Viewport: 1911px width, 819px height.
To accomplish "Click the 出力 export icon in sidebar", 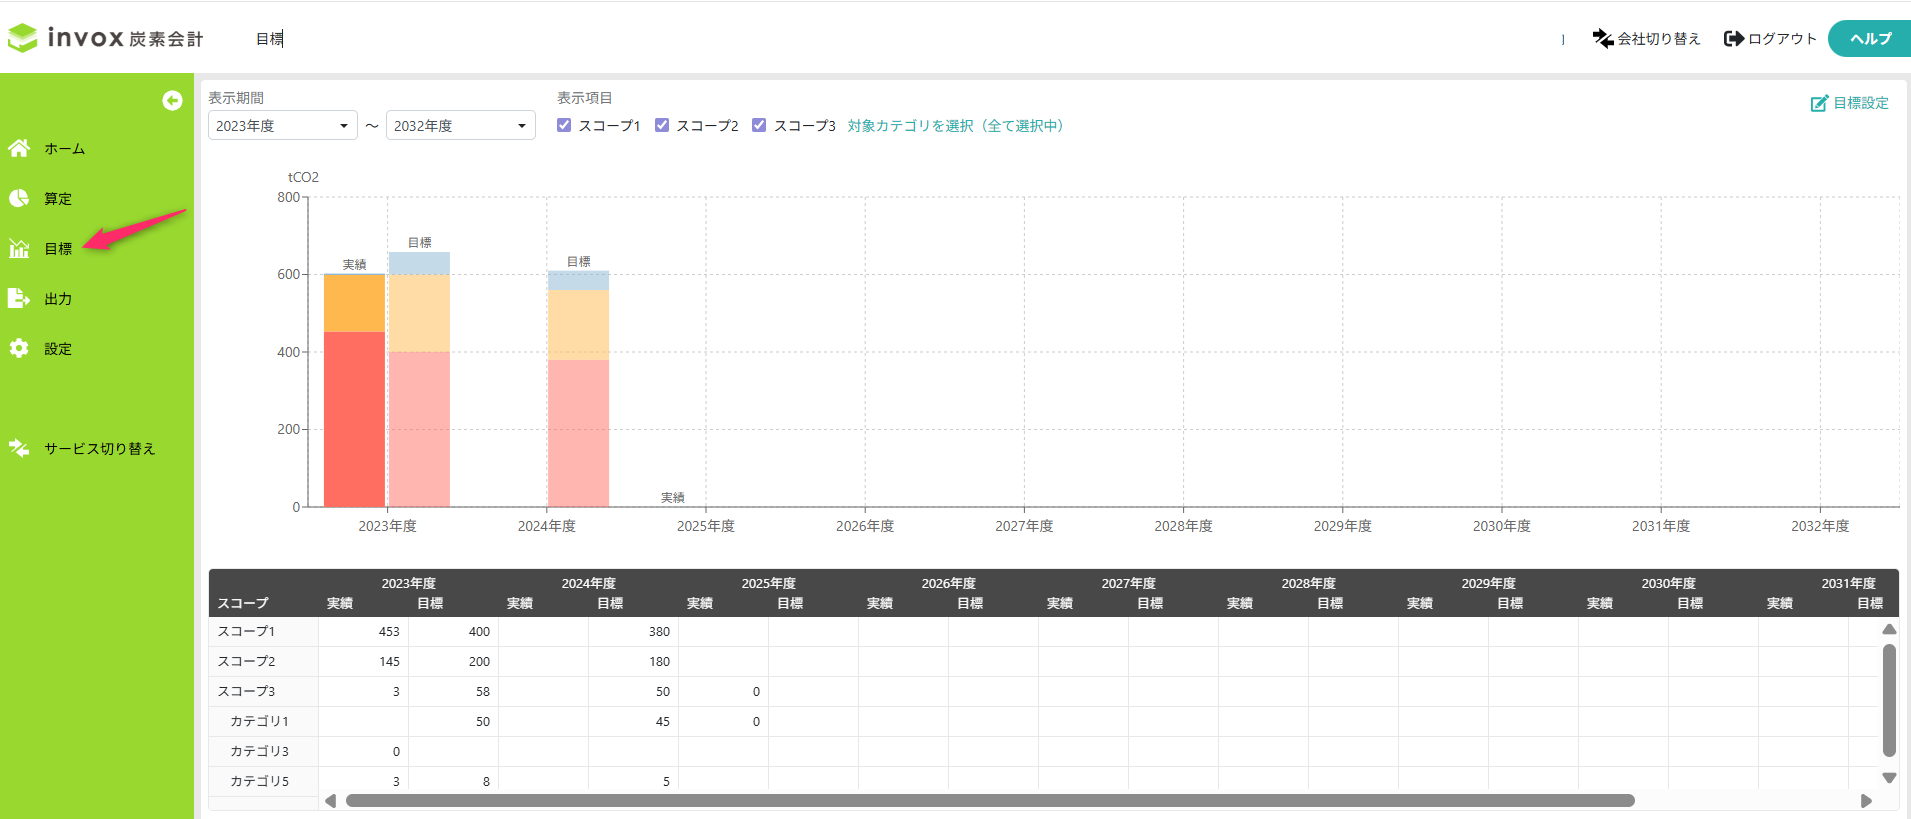I will click(19, 298).
